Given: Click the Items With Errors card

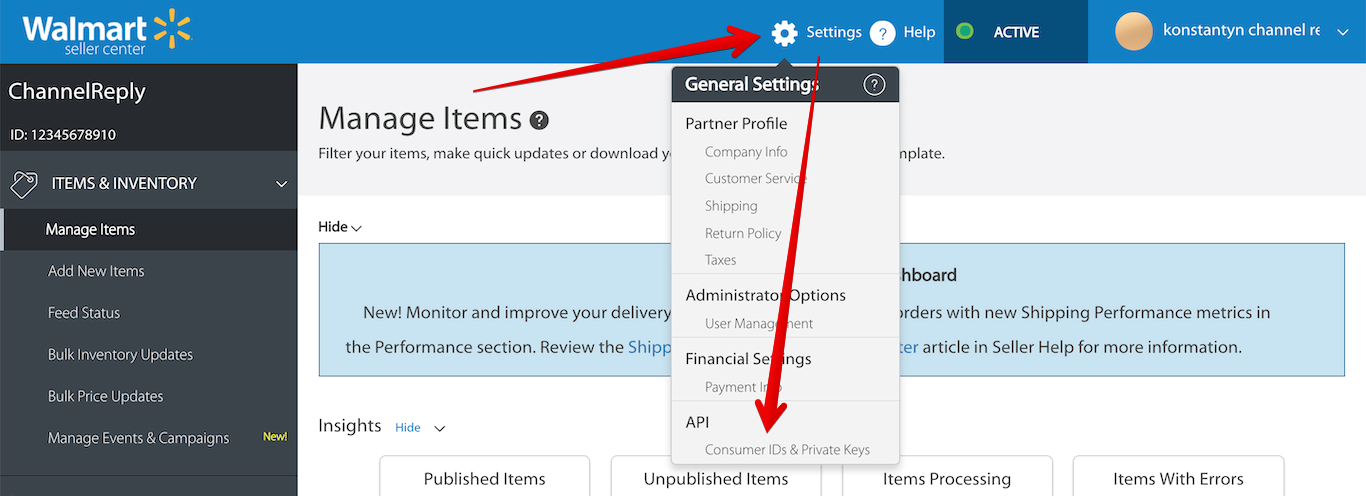Looking at the screenshot, I should pyautogui.click(x=1178, y=478).
